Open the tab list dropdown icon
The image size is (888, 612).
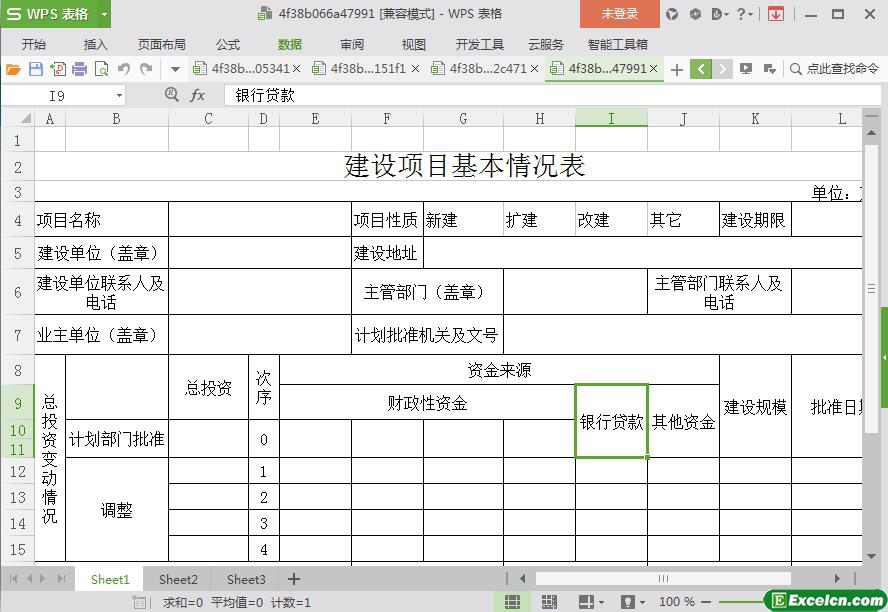click(x=769, y=69)
